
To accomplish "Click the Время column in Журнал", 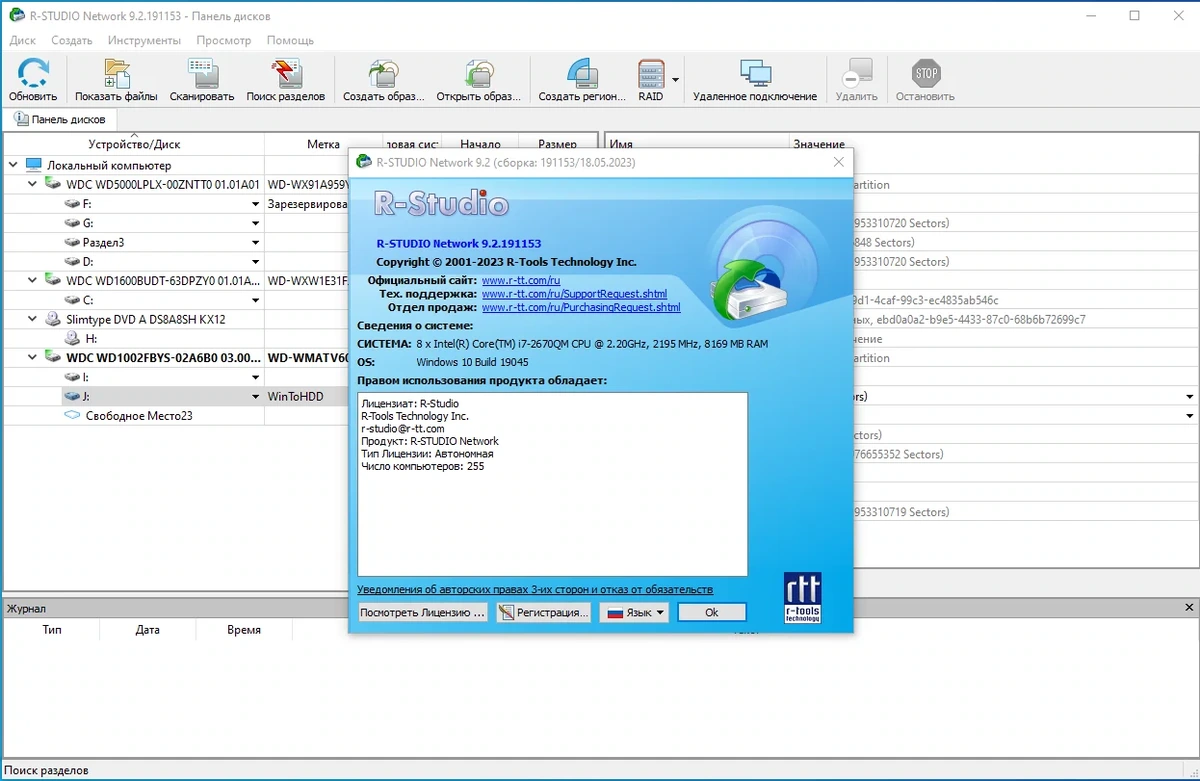I will coord(244,630).
